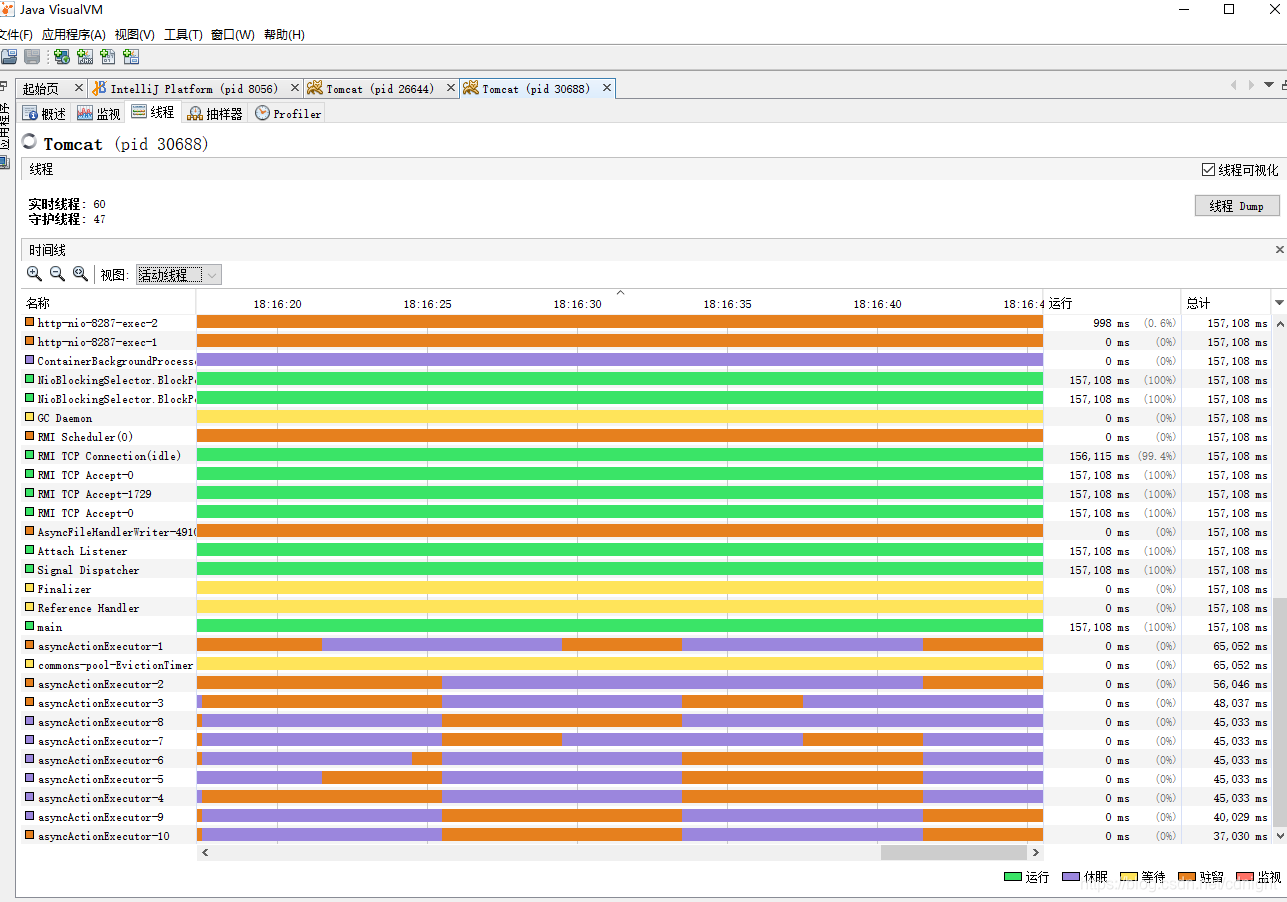Open the 应用程序(A) menu

(x=74, y=34)
